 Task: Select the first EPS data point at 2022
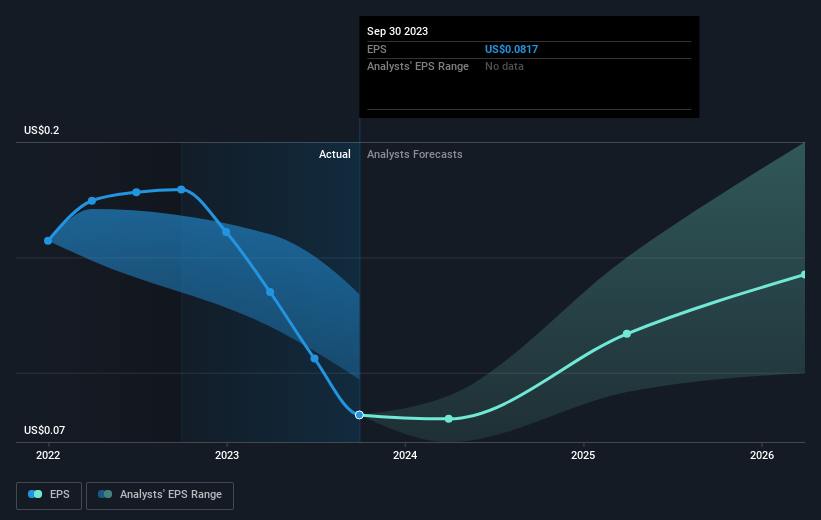coord(48,241)
